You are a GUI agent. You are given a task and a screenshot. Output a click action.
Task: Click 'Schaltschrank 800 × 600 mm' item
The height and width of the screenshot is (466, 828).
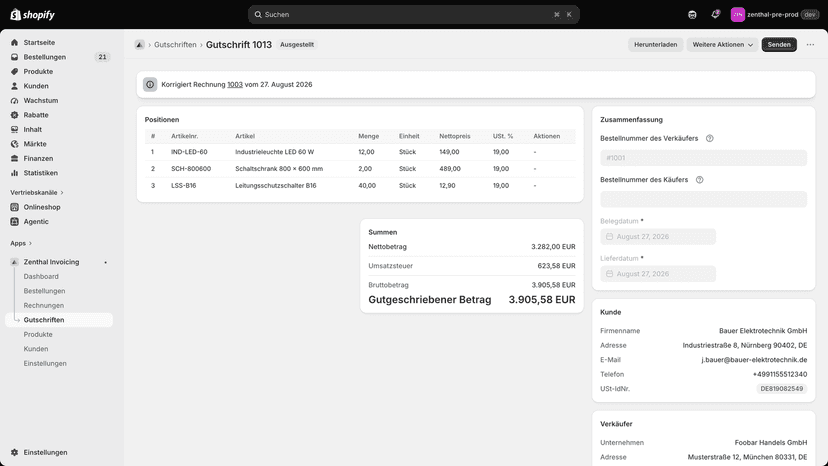click(x=279, y=169)
